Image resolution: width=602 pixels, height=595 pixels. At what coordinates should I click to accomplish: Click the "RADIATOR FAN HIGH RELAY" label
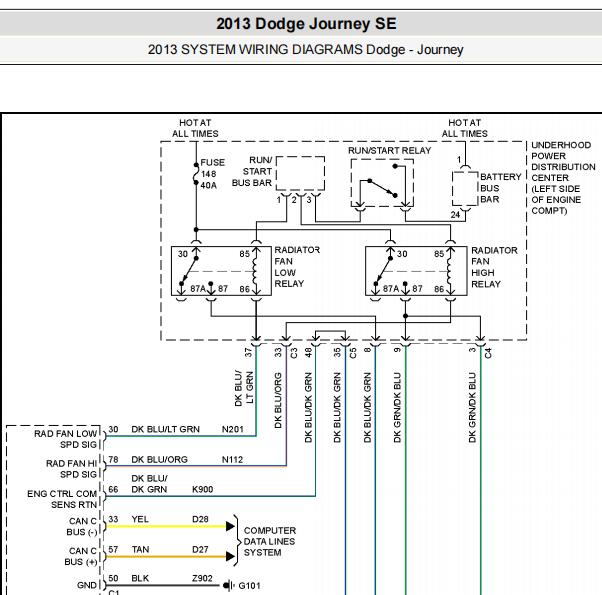pos(494,267)
